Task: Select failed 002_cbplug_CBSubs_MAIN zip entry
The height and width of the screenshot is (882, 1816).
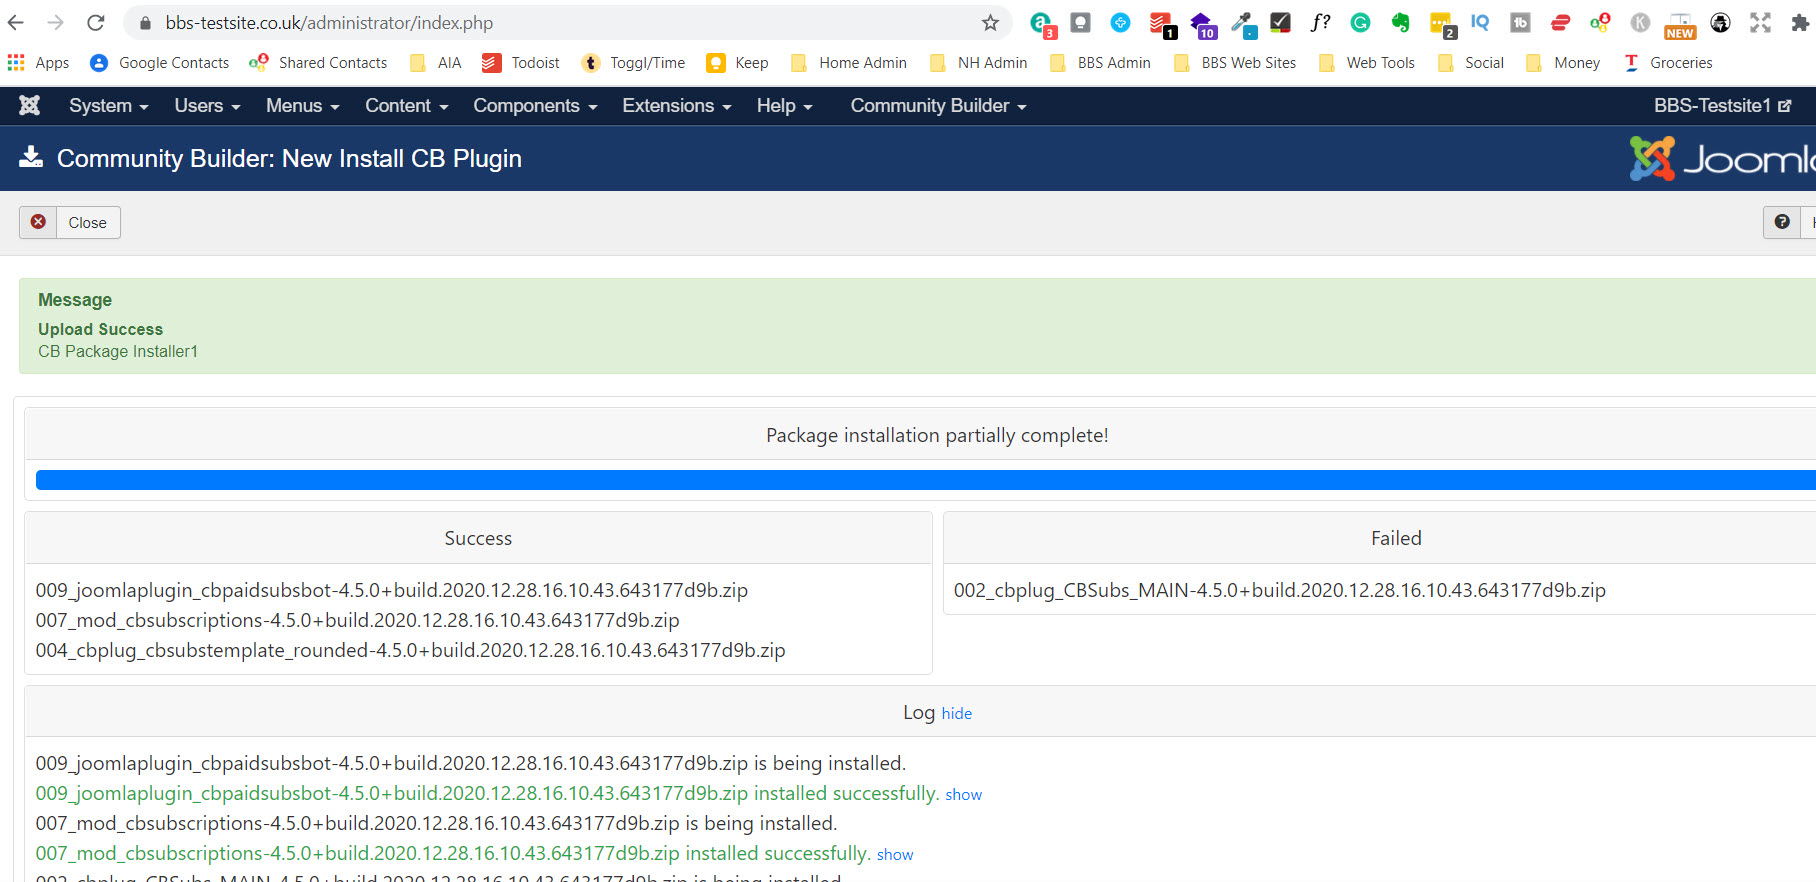Action: pyautogui.click(x=1280, y=590)
